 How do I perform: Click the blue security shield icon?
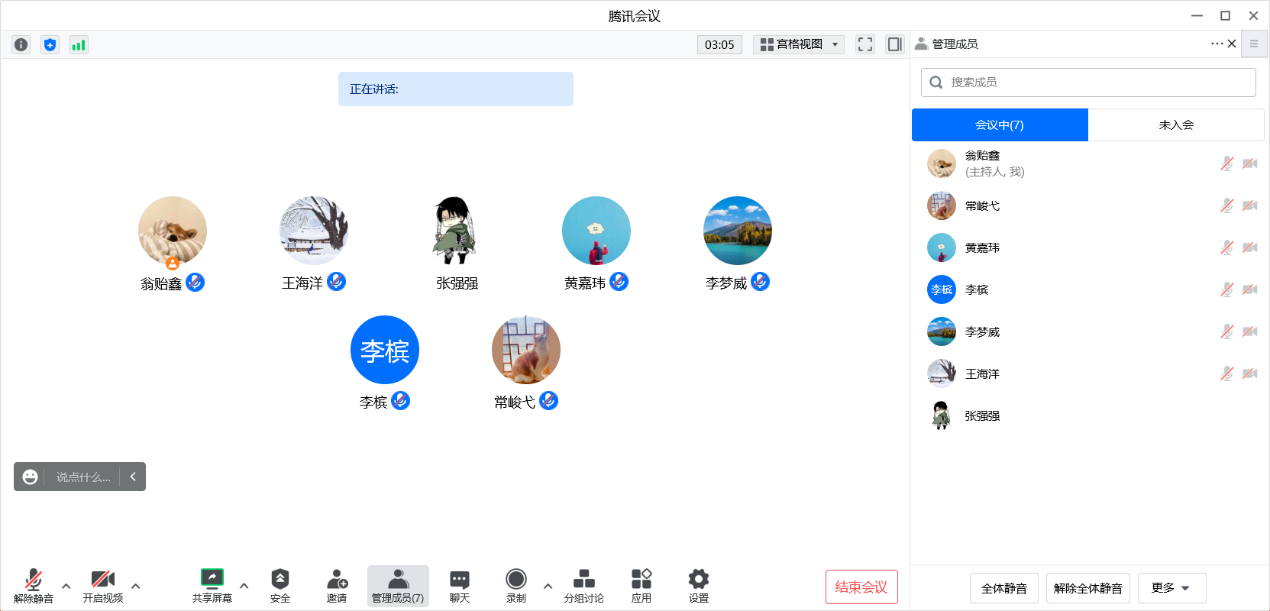(50, 44)
